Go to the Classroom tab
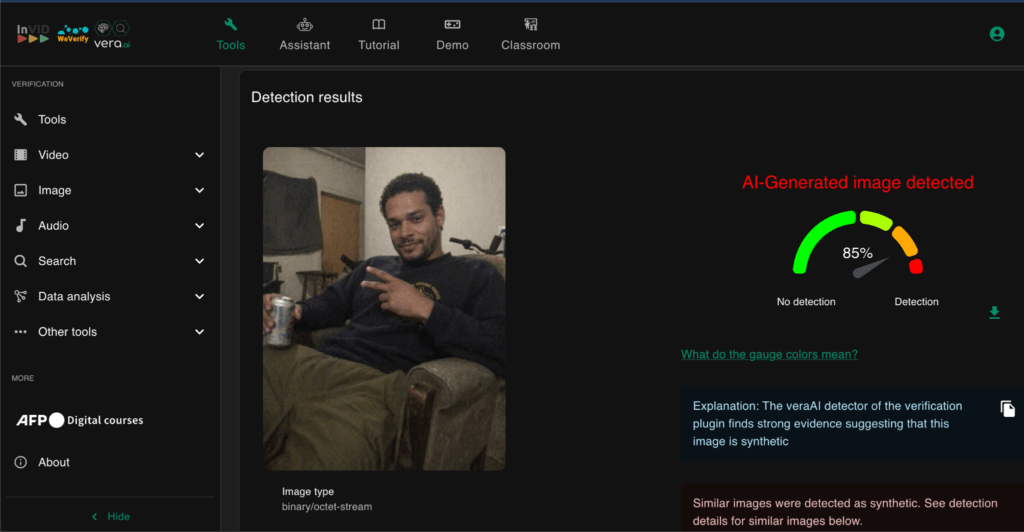 pyautogui.click(x=530, y=34)
